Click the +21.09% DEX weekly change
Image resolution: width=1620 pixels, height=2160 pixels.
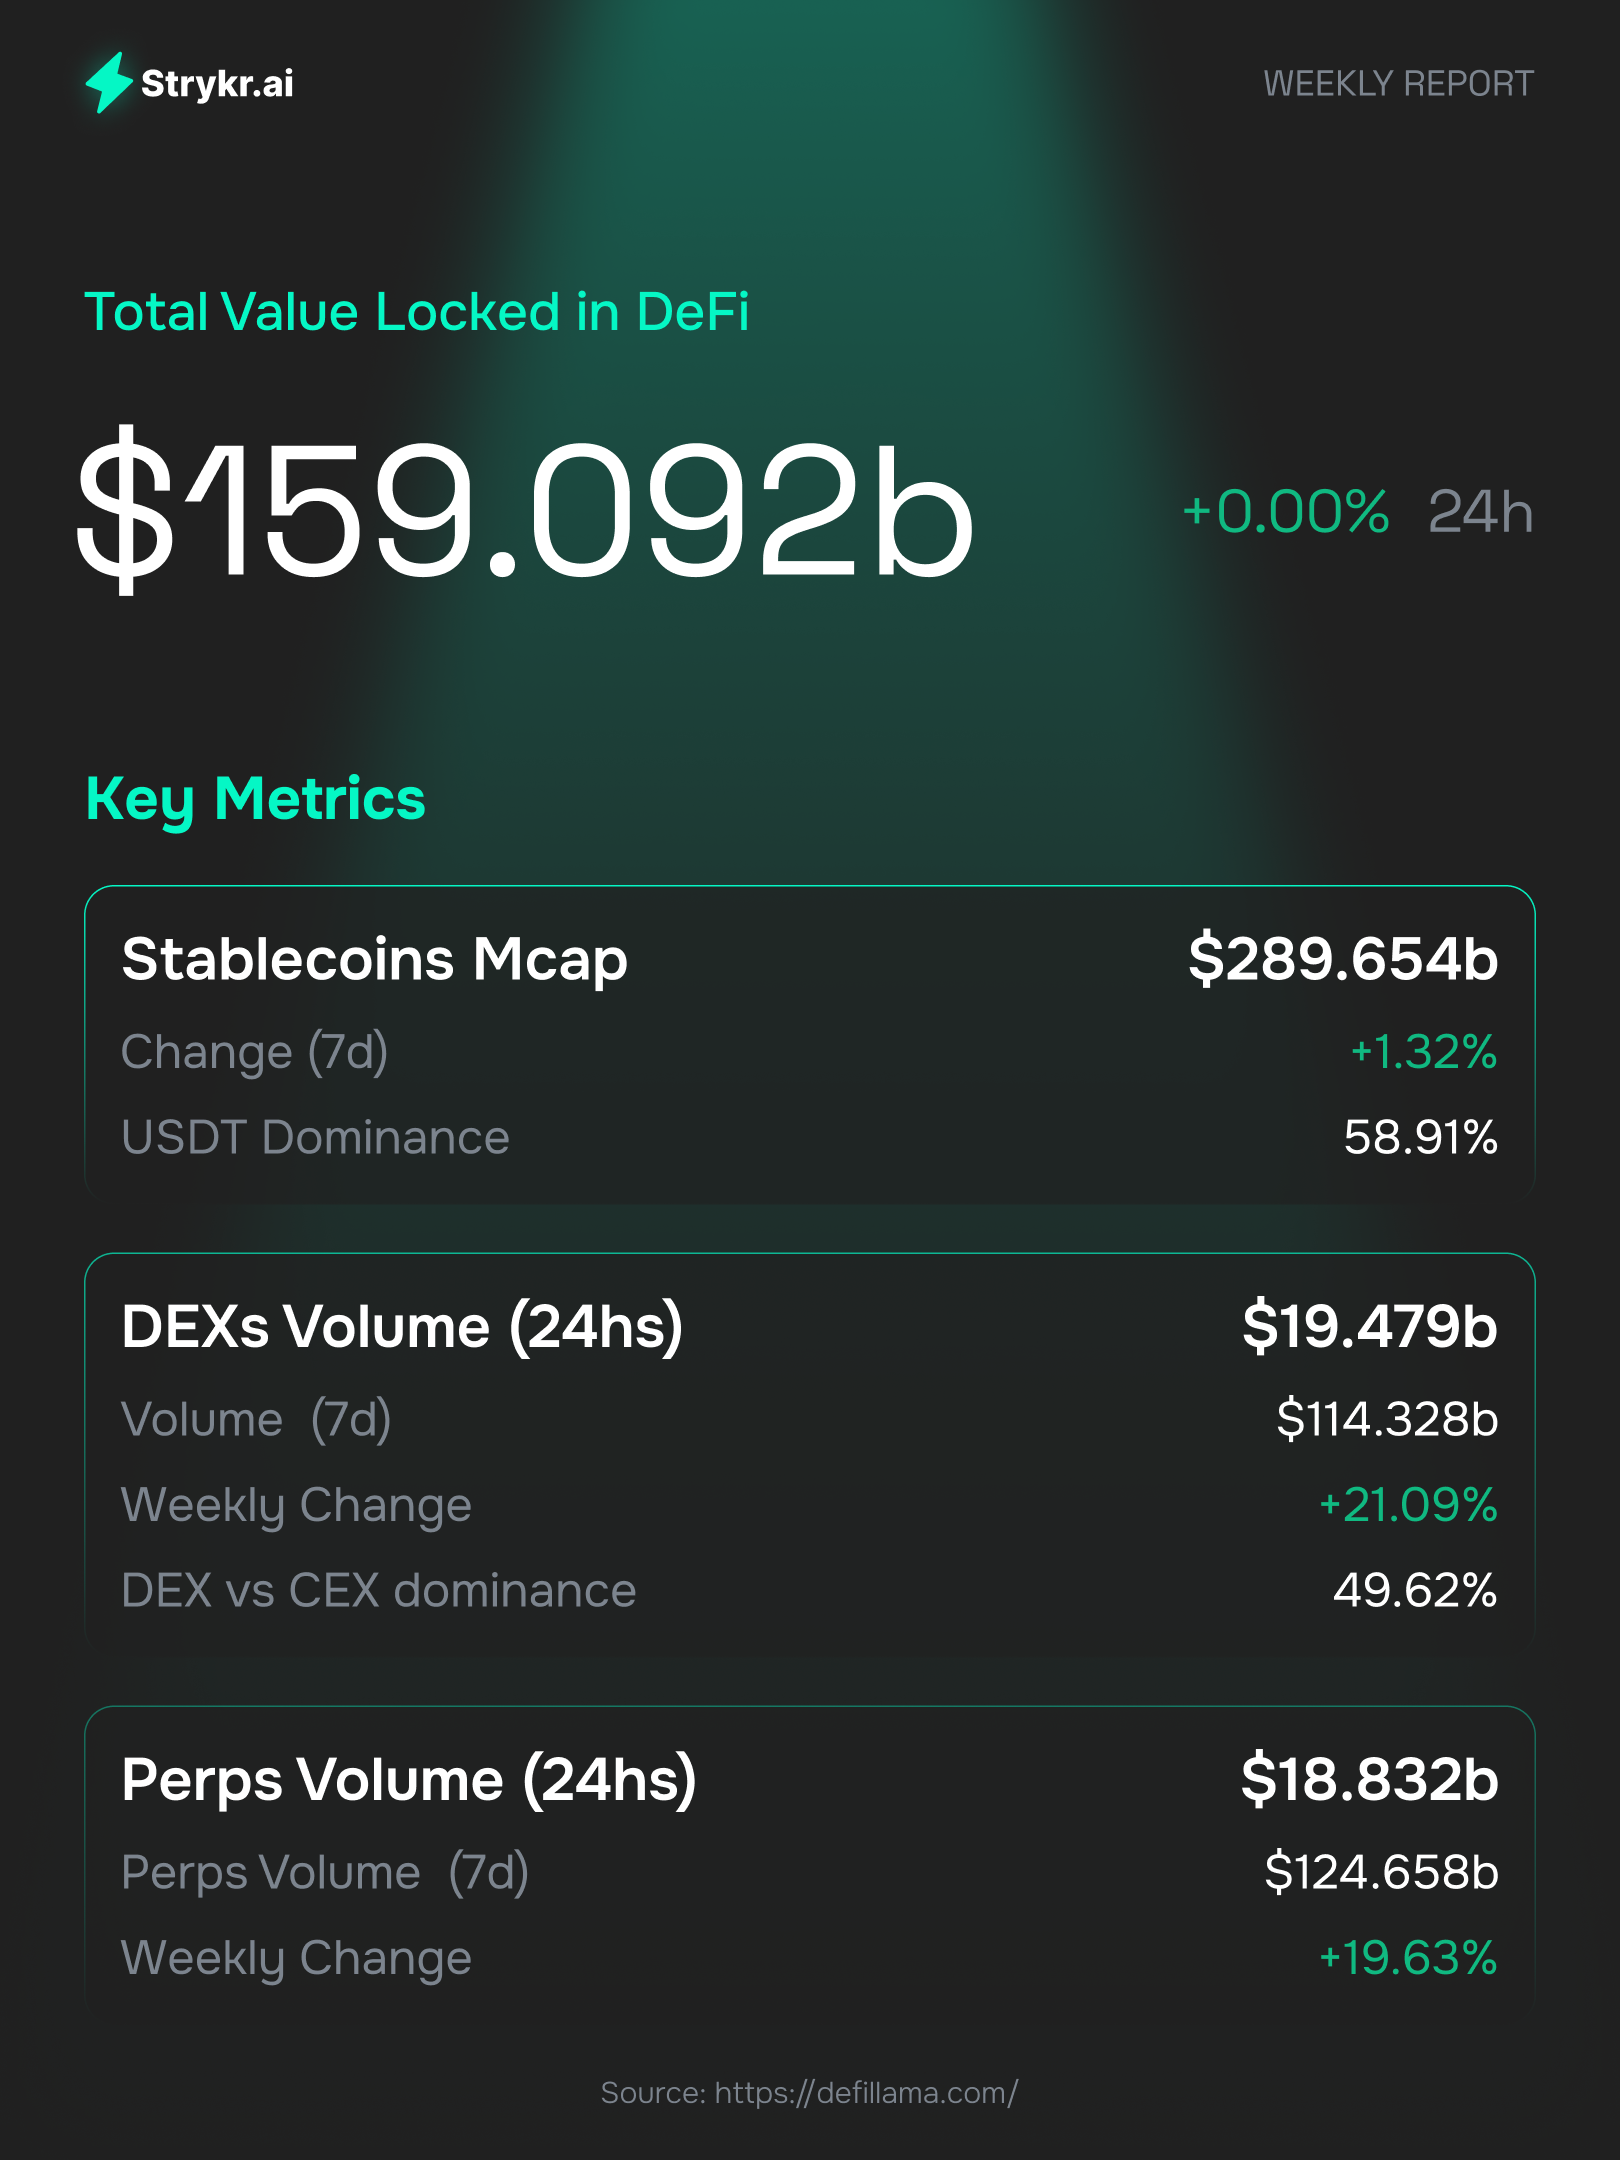1407,1505
